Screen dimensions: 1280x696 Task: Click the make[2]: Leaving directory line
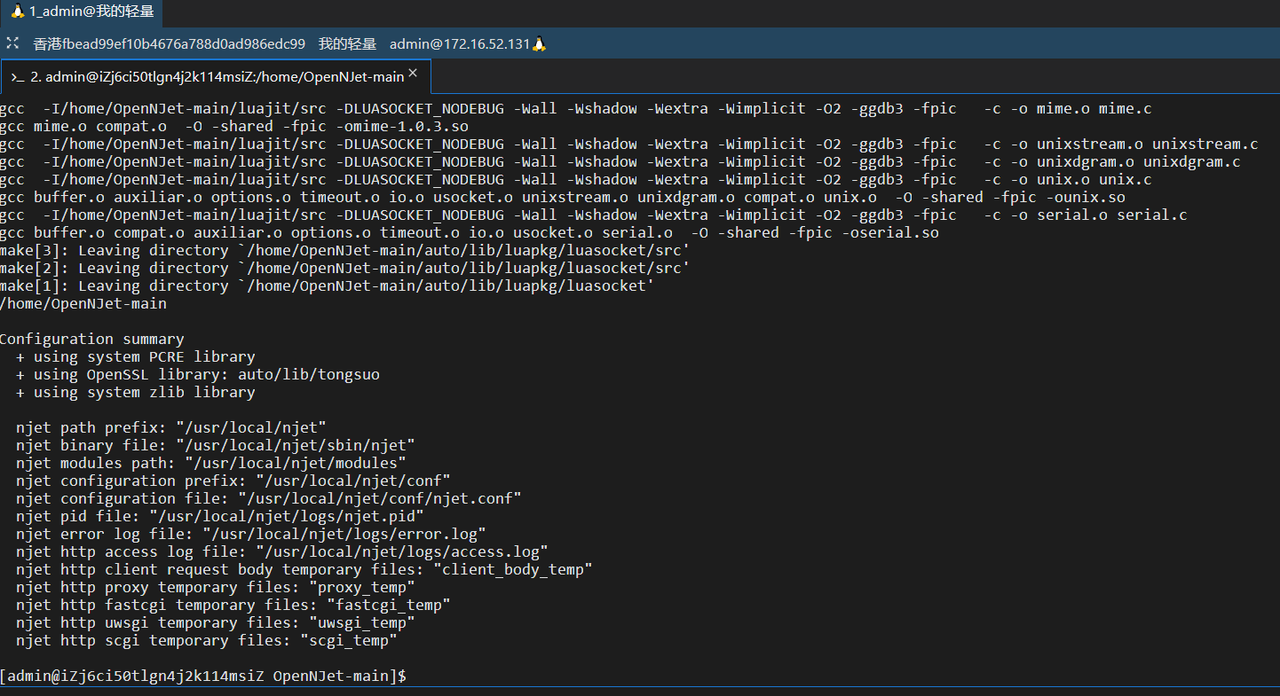[x=345, y=268]
